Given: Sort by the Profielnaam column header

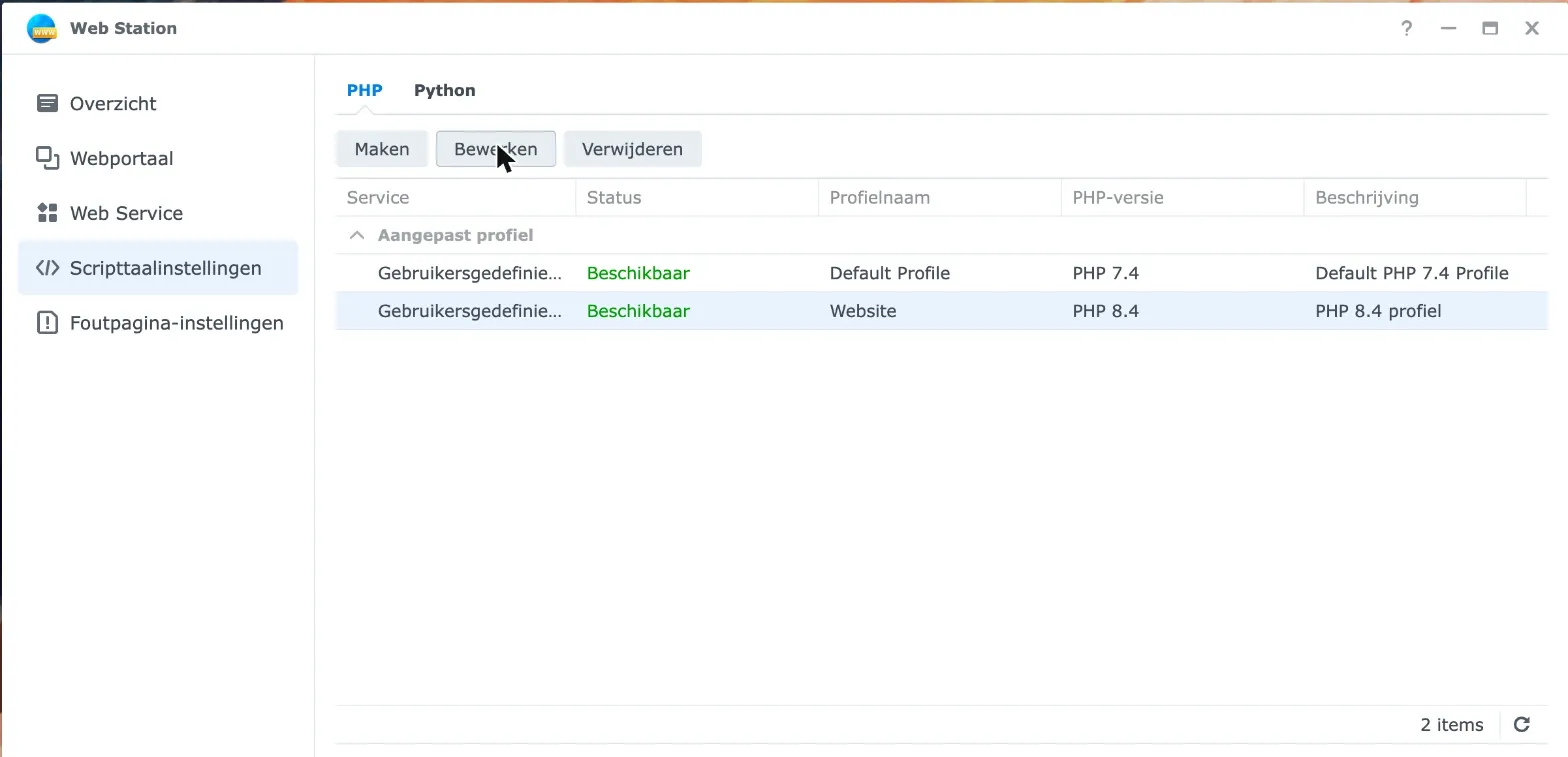Looking at the screenshot, I should click(940, 198).
